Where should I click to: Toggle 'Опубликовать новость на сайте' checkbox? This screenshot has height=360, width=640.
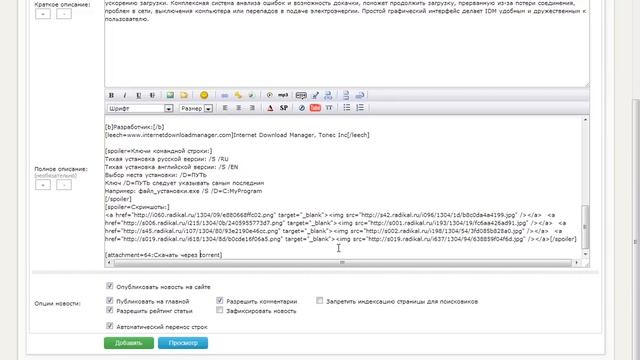pos(109,286)
